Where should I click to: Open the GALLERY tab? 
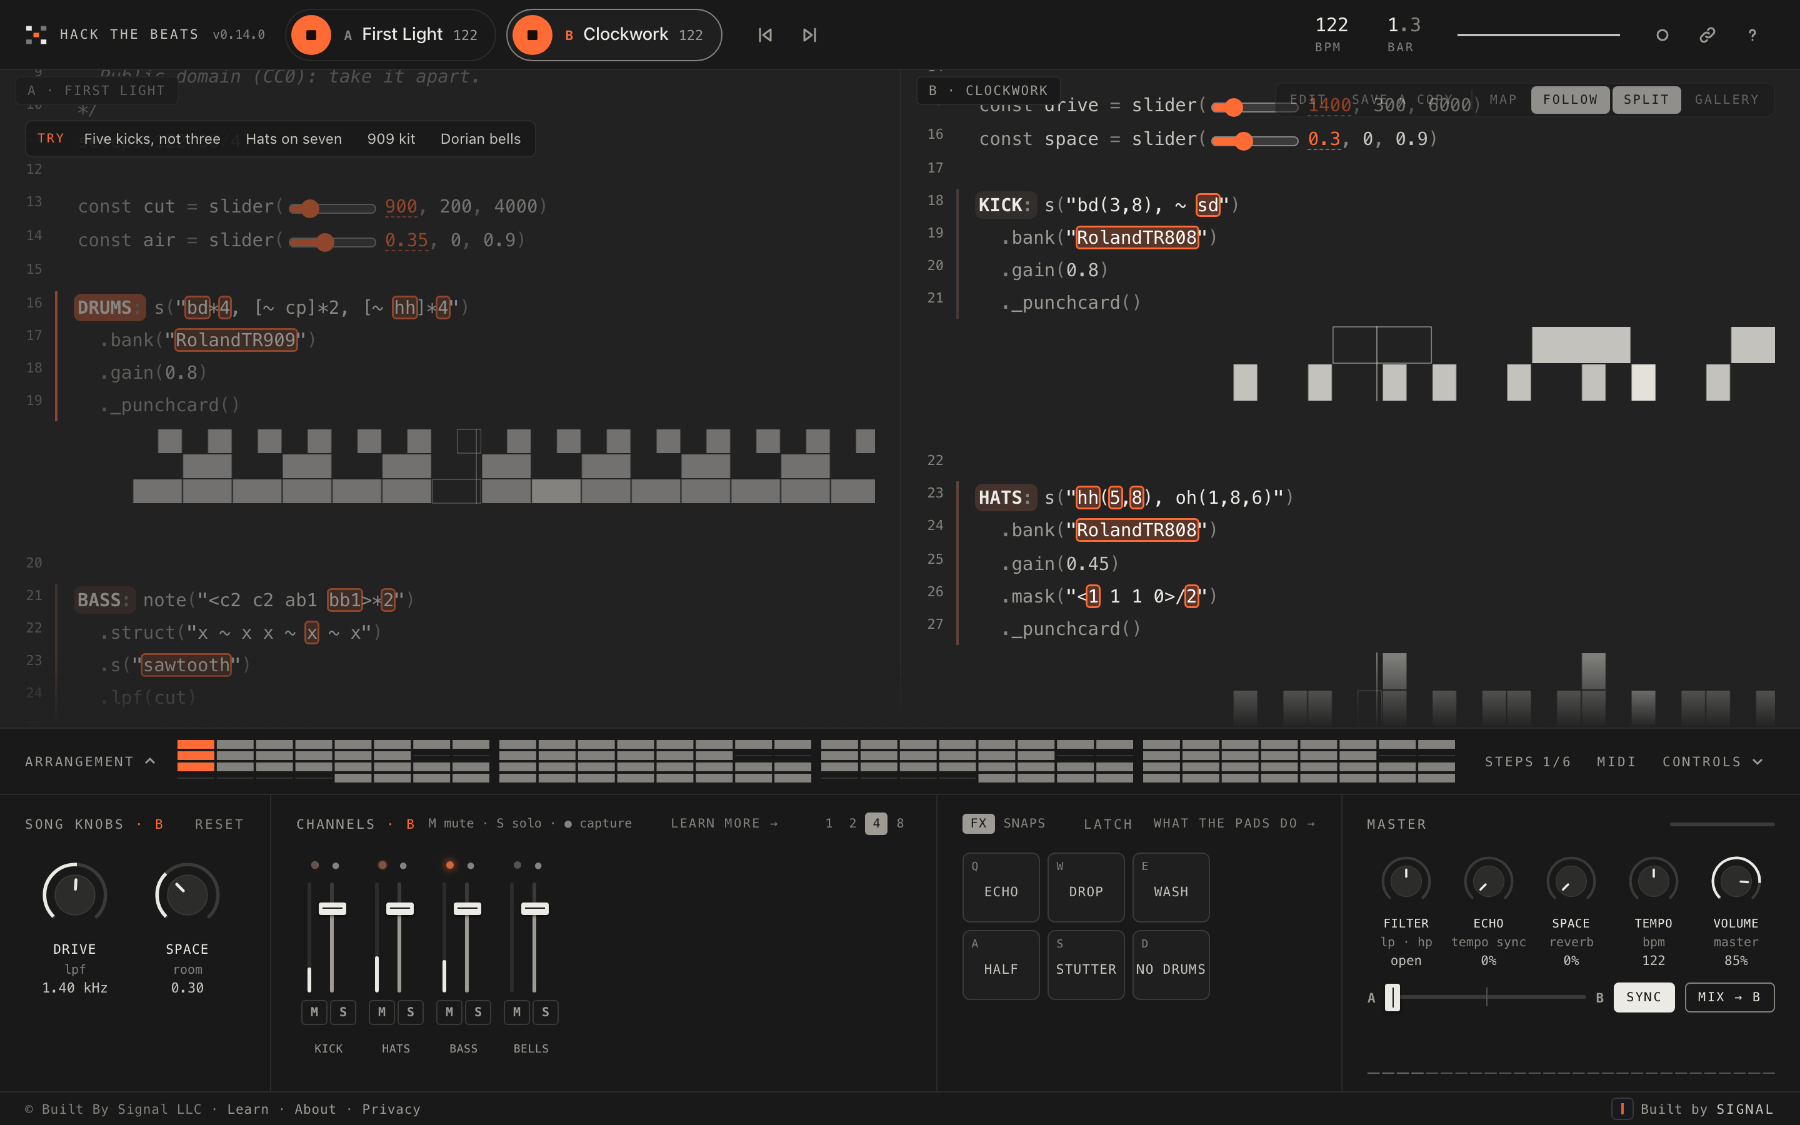click(1726, 99)
